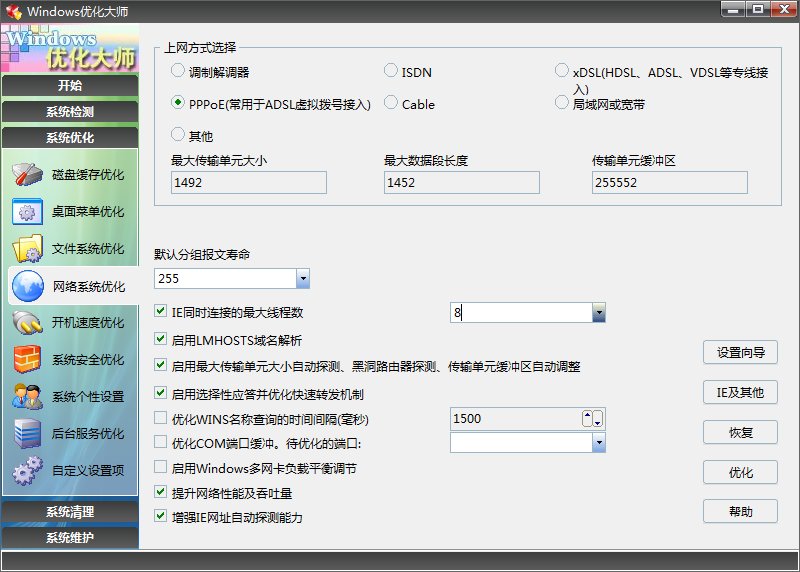The image size is (800, 572).
Task: Toggle 启用LMHOSTS域名解析 checkbox
Action: [x=161, y=339]
